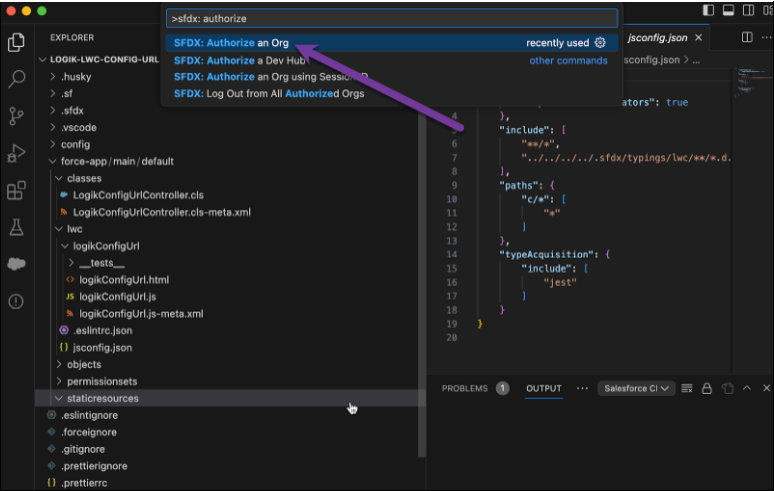Click the command palette input field
The image size is (774, 491).
392,19
